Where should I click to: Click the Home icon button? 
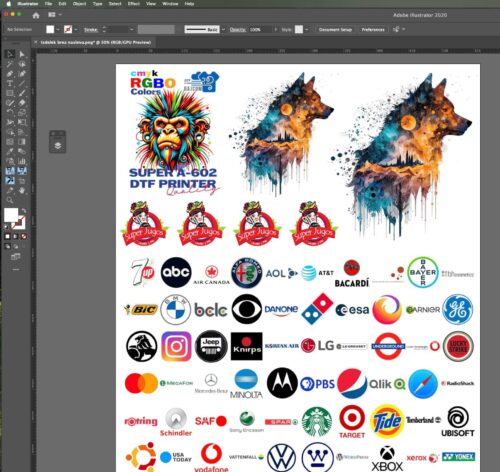36,15
